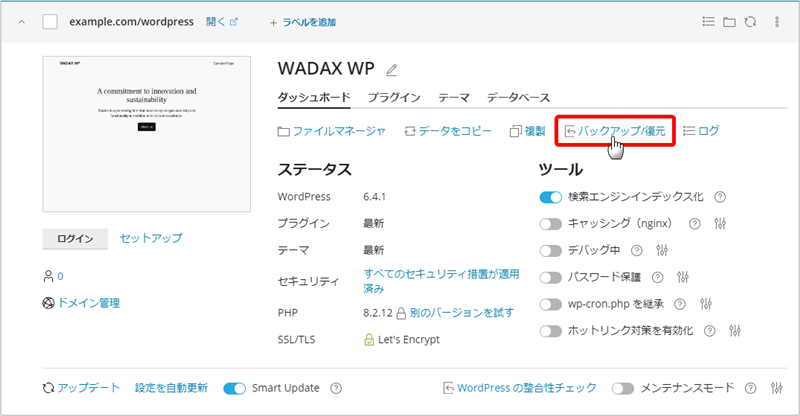Open settings sliders for wp-cron.php を継承

point(706,304)
